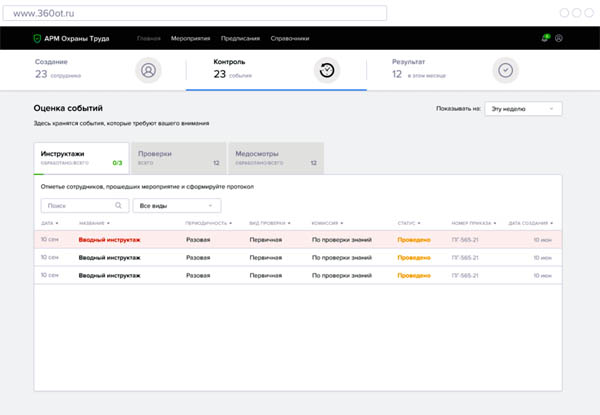This screenshot has height=415, width=600.
Task: Switch to the Проверки tab
Action: click(177, 157)
